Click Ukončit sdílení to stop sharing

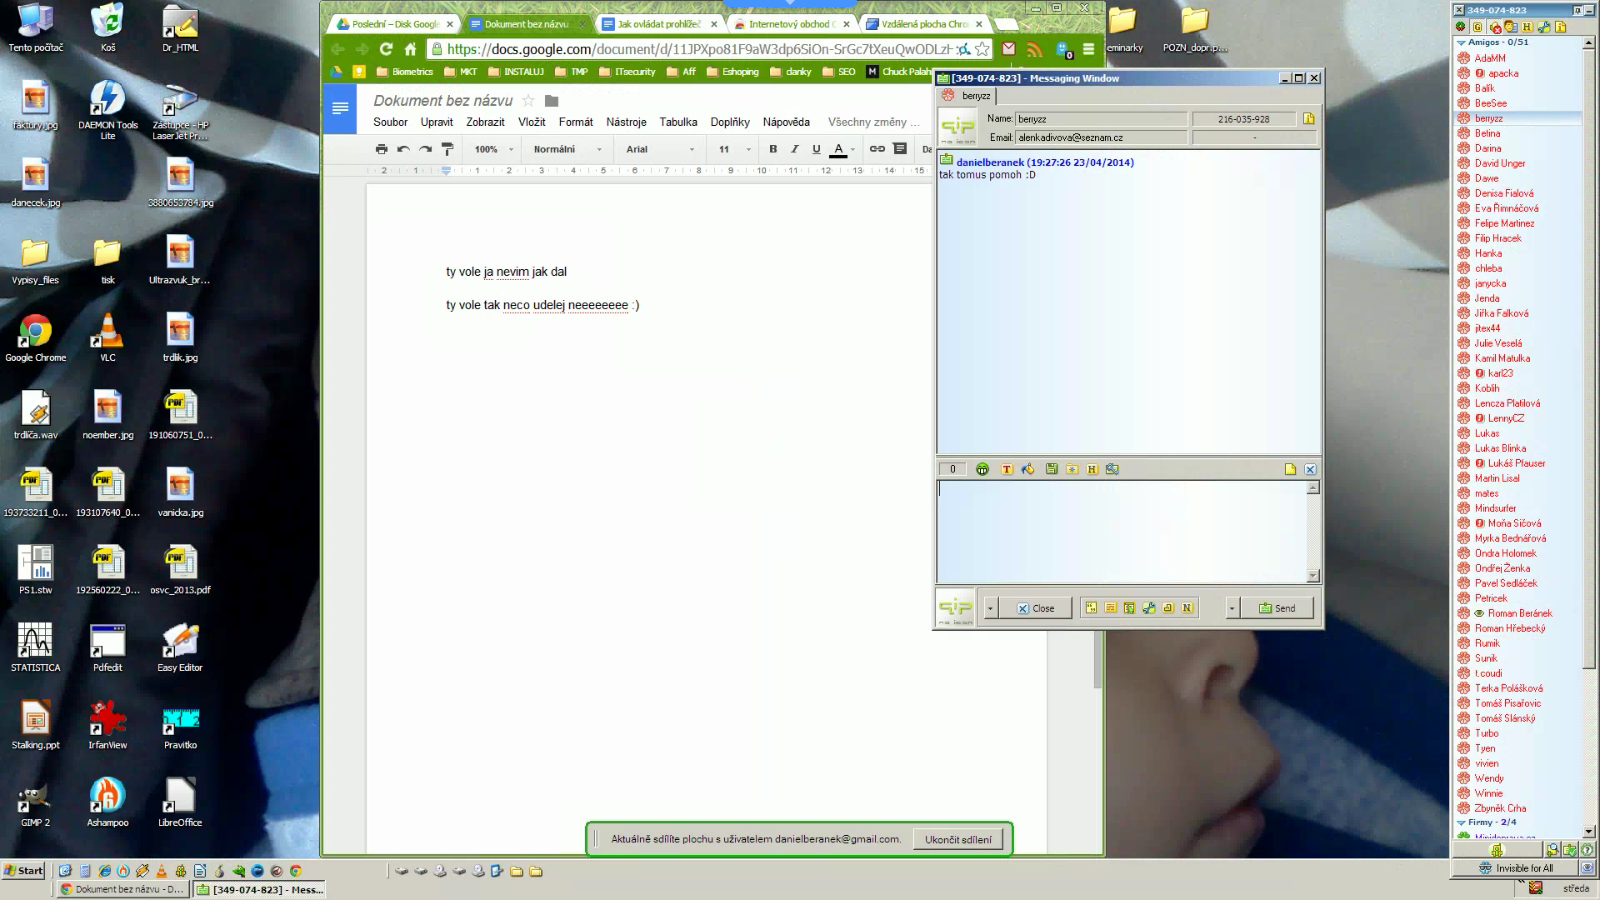958,839
